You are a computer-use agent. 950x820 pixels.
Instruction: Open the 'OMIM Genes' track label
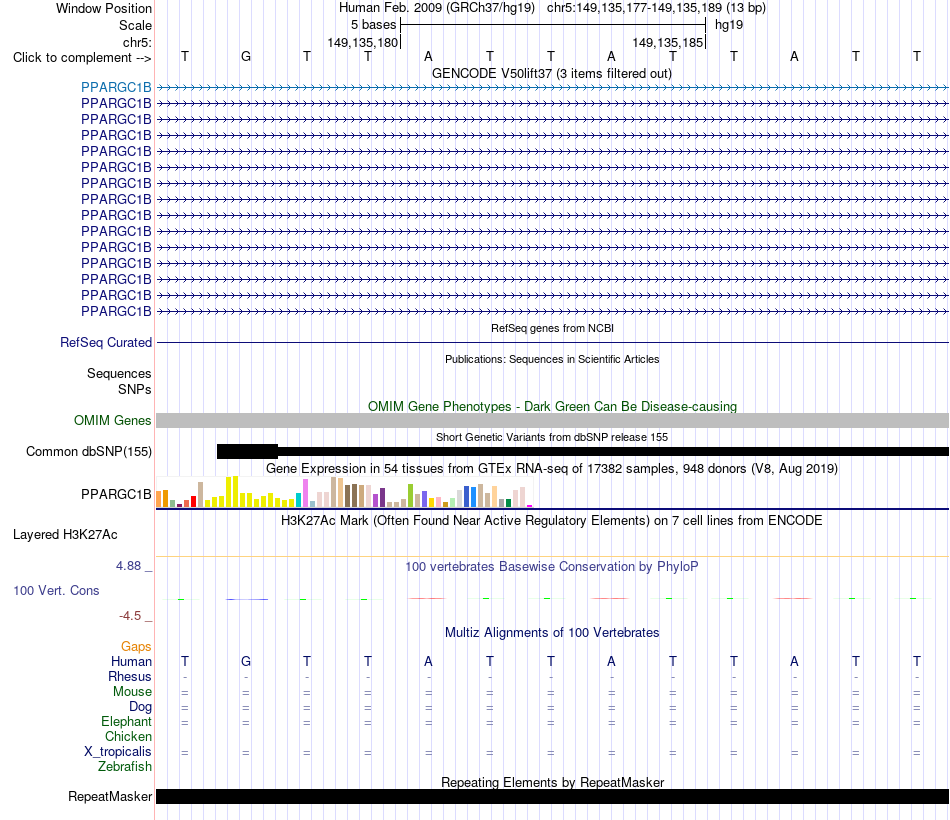click(112, 421)
